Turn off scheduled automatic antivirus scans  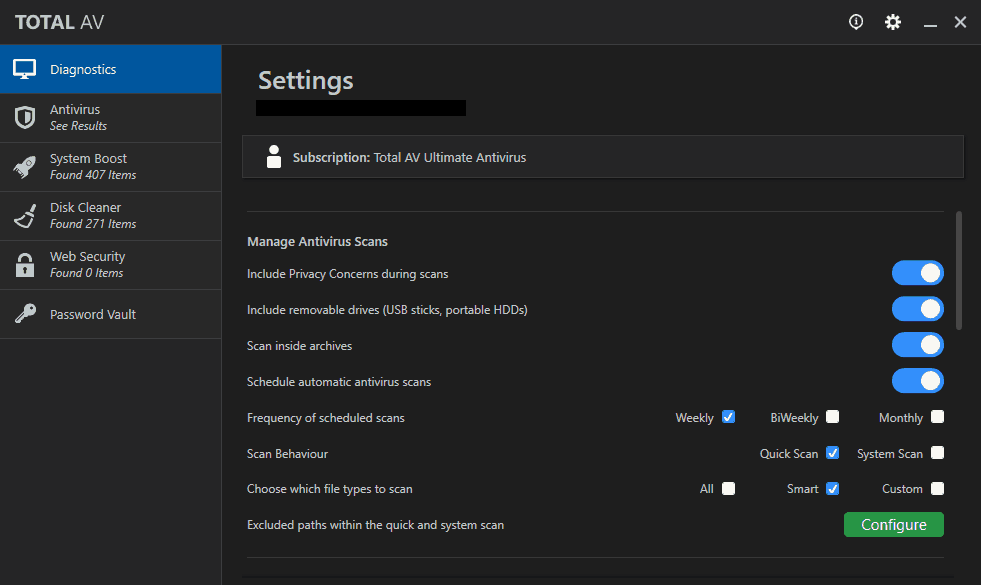(917, 380)
